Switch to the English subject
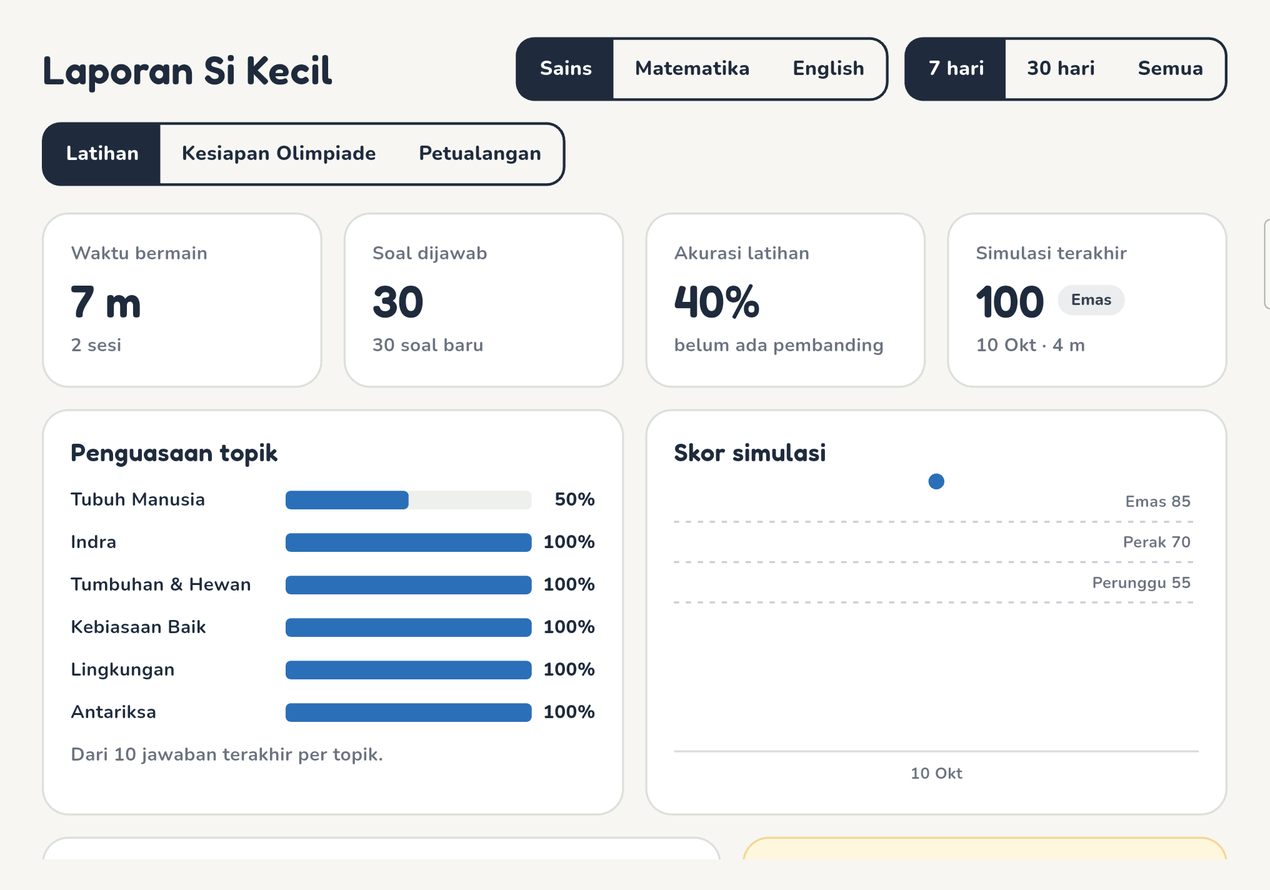 point(828,69)
